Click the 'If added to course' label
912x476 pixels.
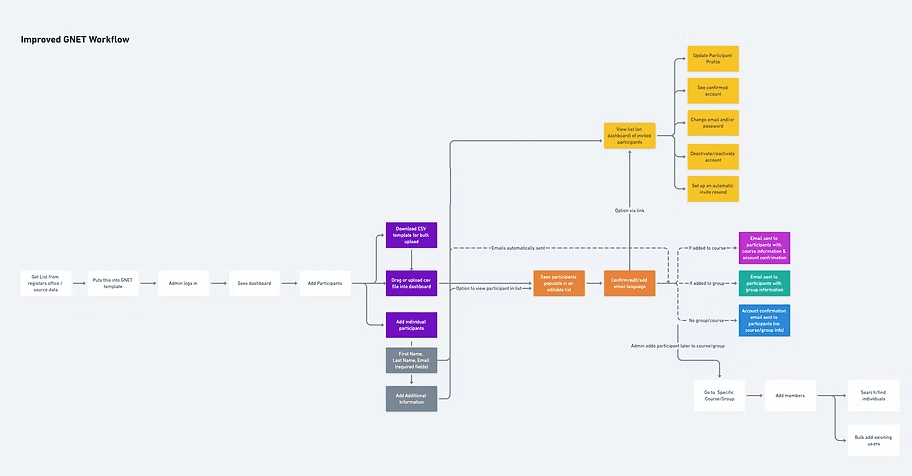(x=707, y=248)
